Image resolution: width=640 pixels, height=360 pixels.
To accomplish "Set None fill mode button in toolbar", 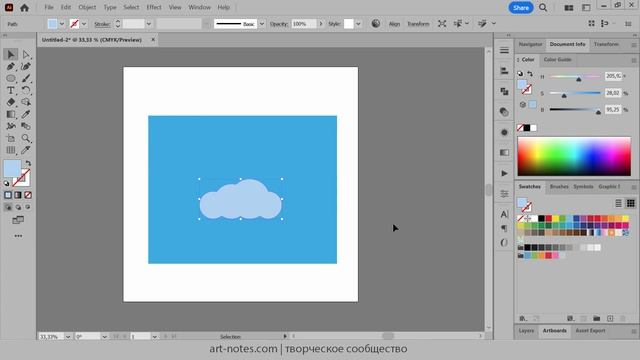I will point(28,195).
